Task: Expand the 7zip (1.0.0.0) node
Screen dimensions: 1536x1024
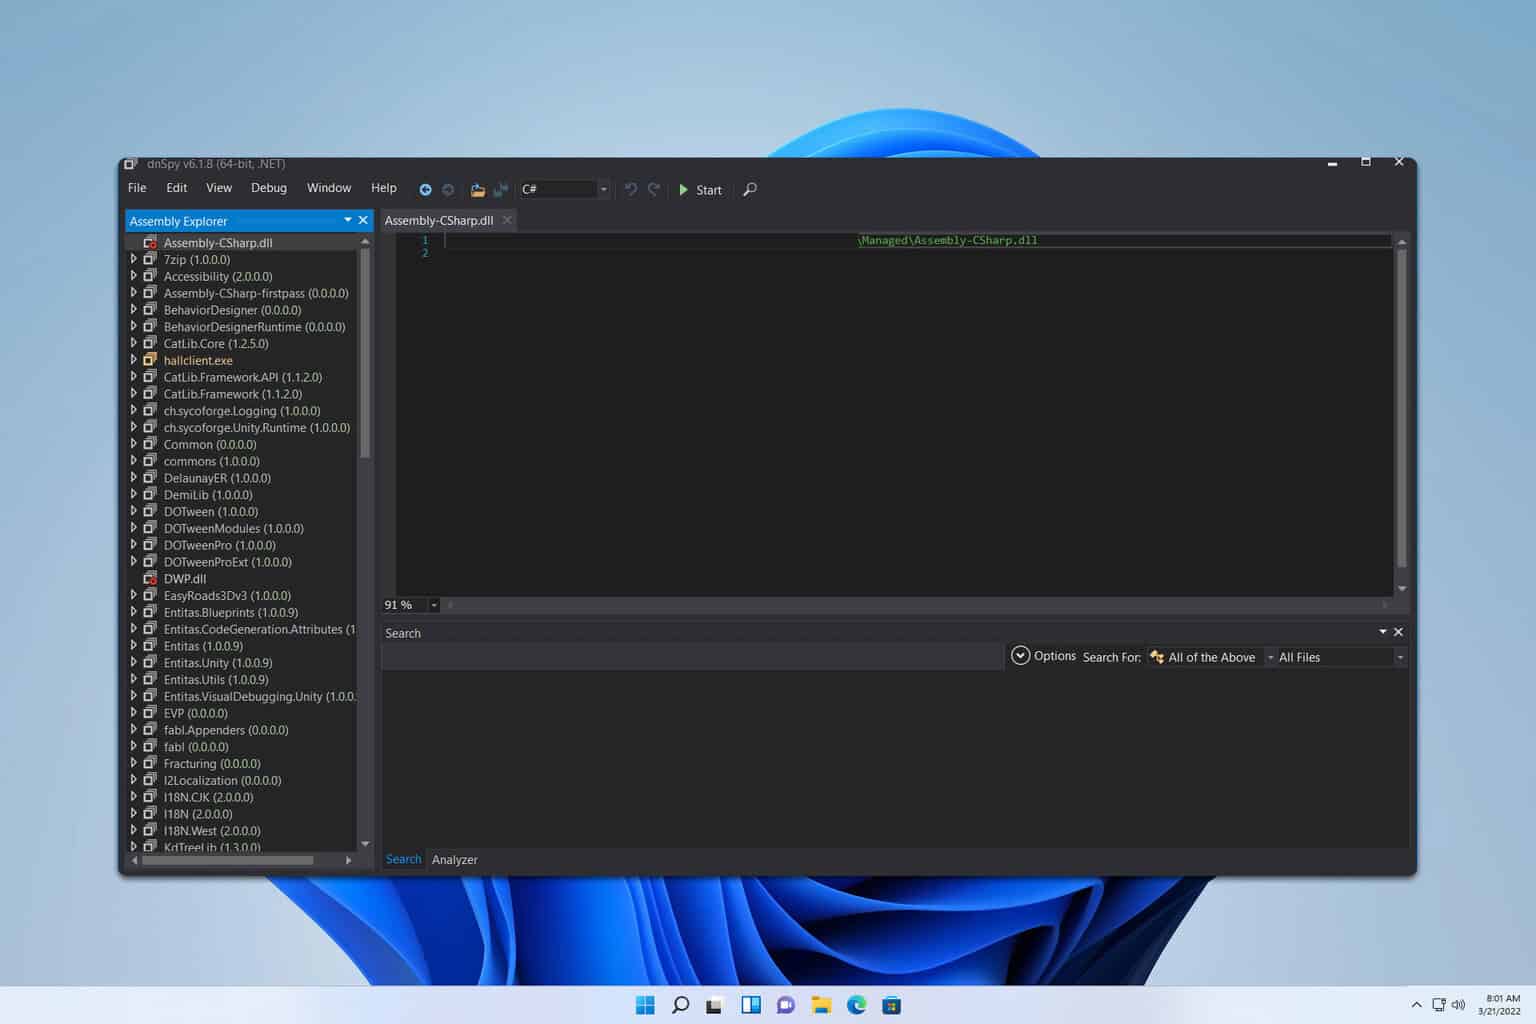Action: [134, 259]
